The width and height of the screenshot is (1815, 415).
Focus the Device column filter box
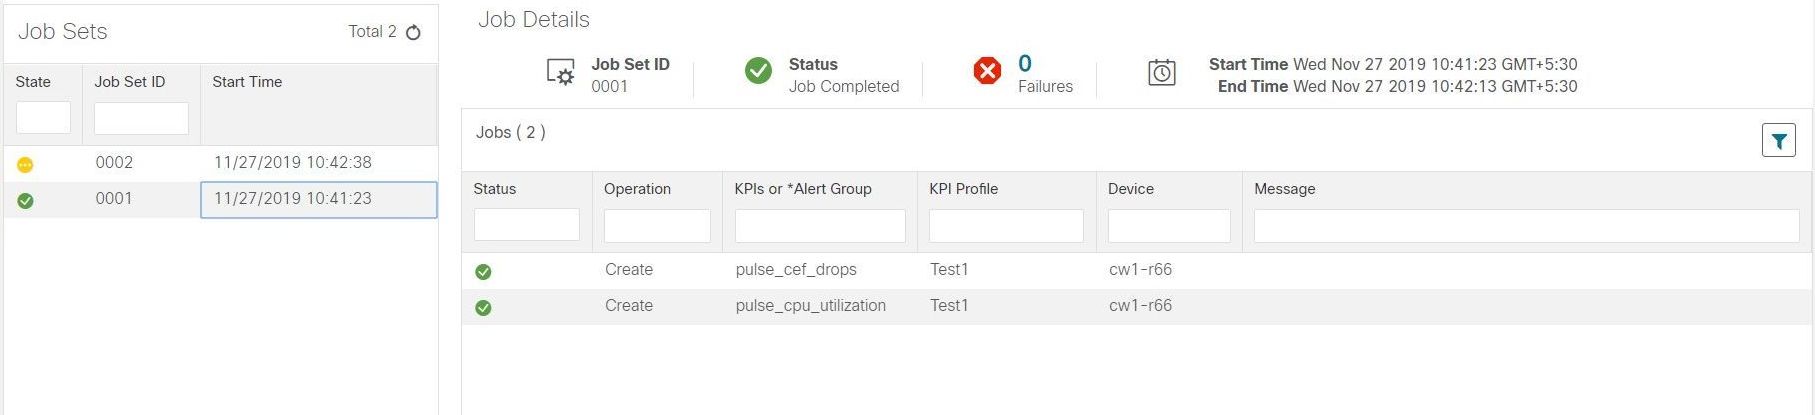[x=1169, y=225]
